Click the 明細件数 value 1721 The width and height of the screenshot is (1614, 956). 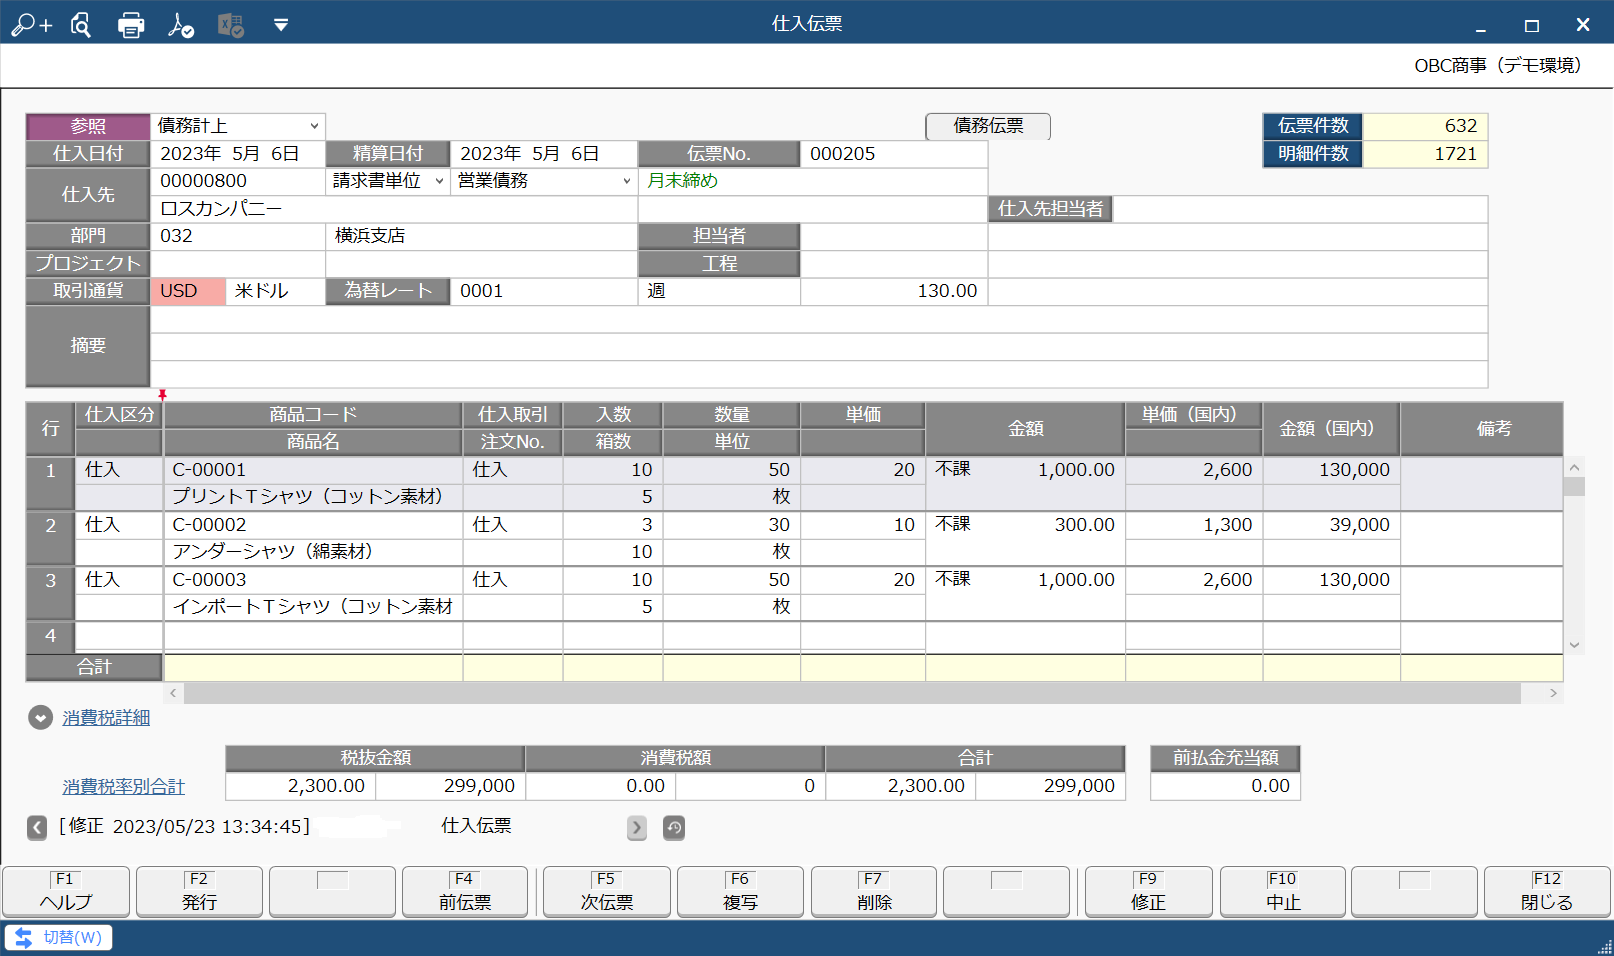click(1425, 154)
